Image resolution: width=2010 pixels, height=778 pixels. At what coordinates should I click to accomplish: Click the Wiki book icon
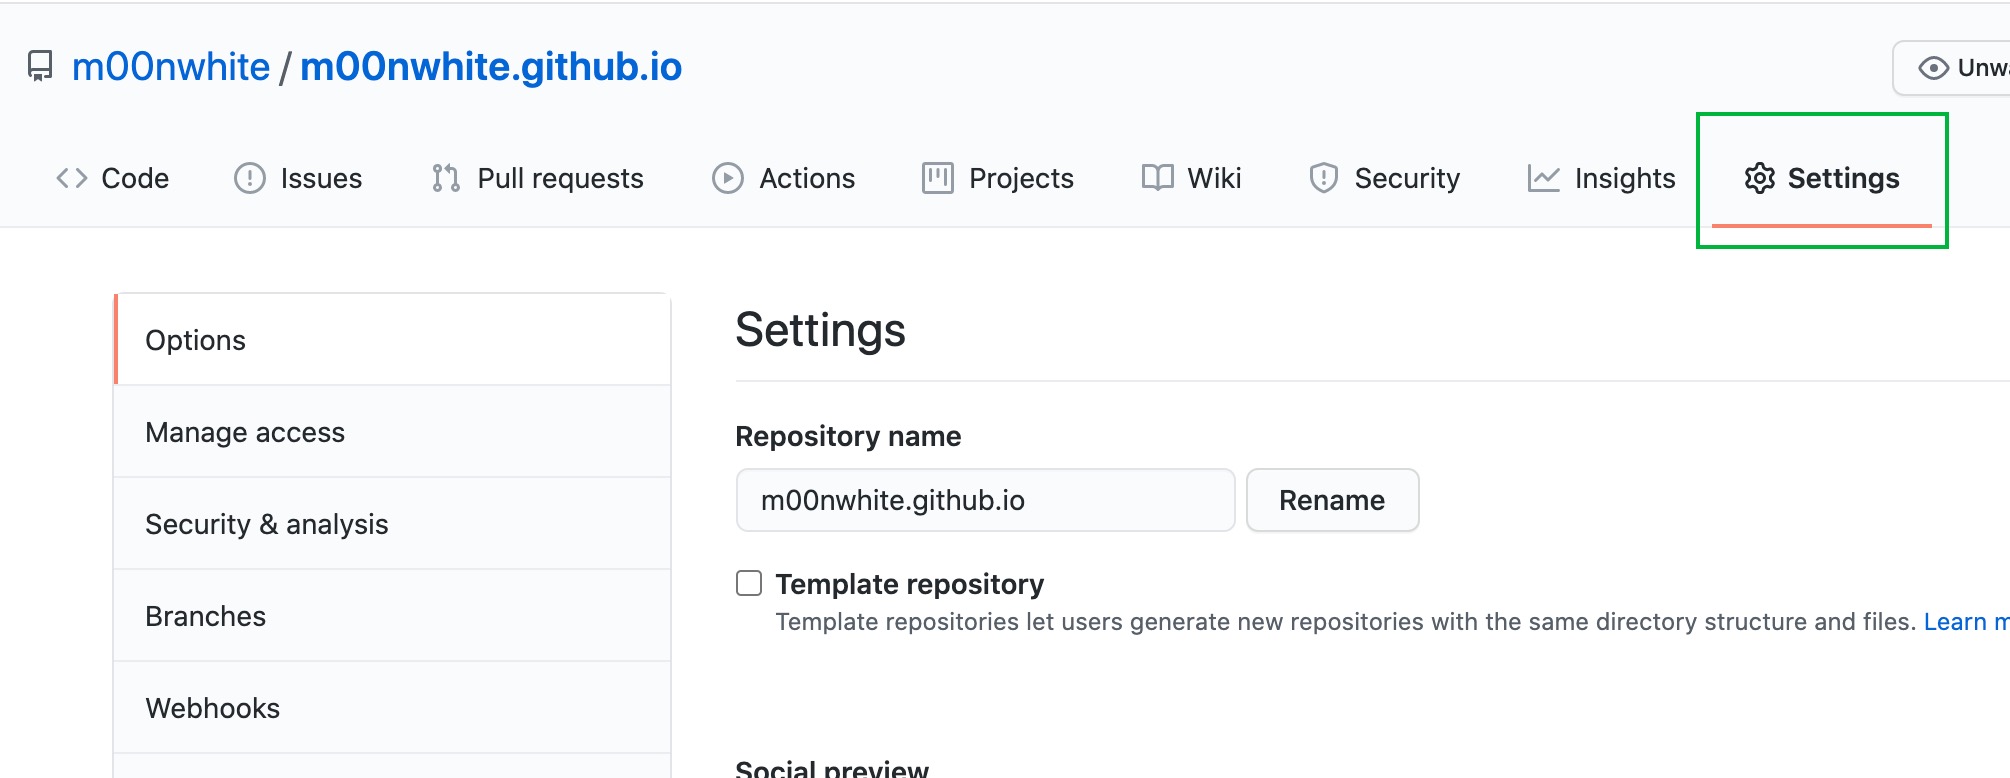[1158, 178]
